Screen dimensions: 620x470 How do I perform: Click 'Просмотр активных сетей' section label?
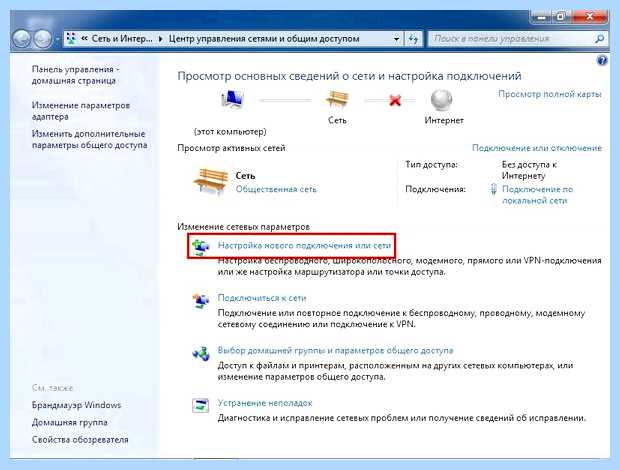[x=231, y=148]
